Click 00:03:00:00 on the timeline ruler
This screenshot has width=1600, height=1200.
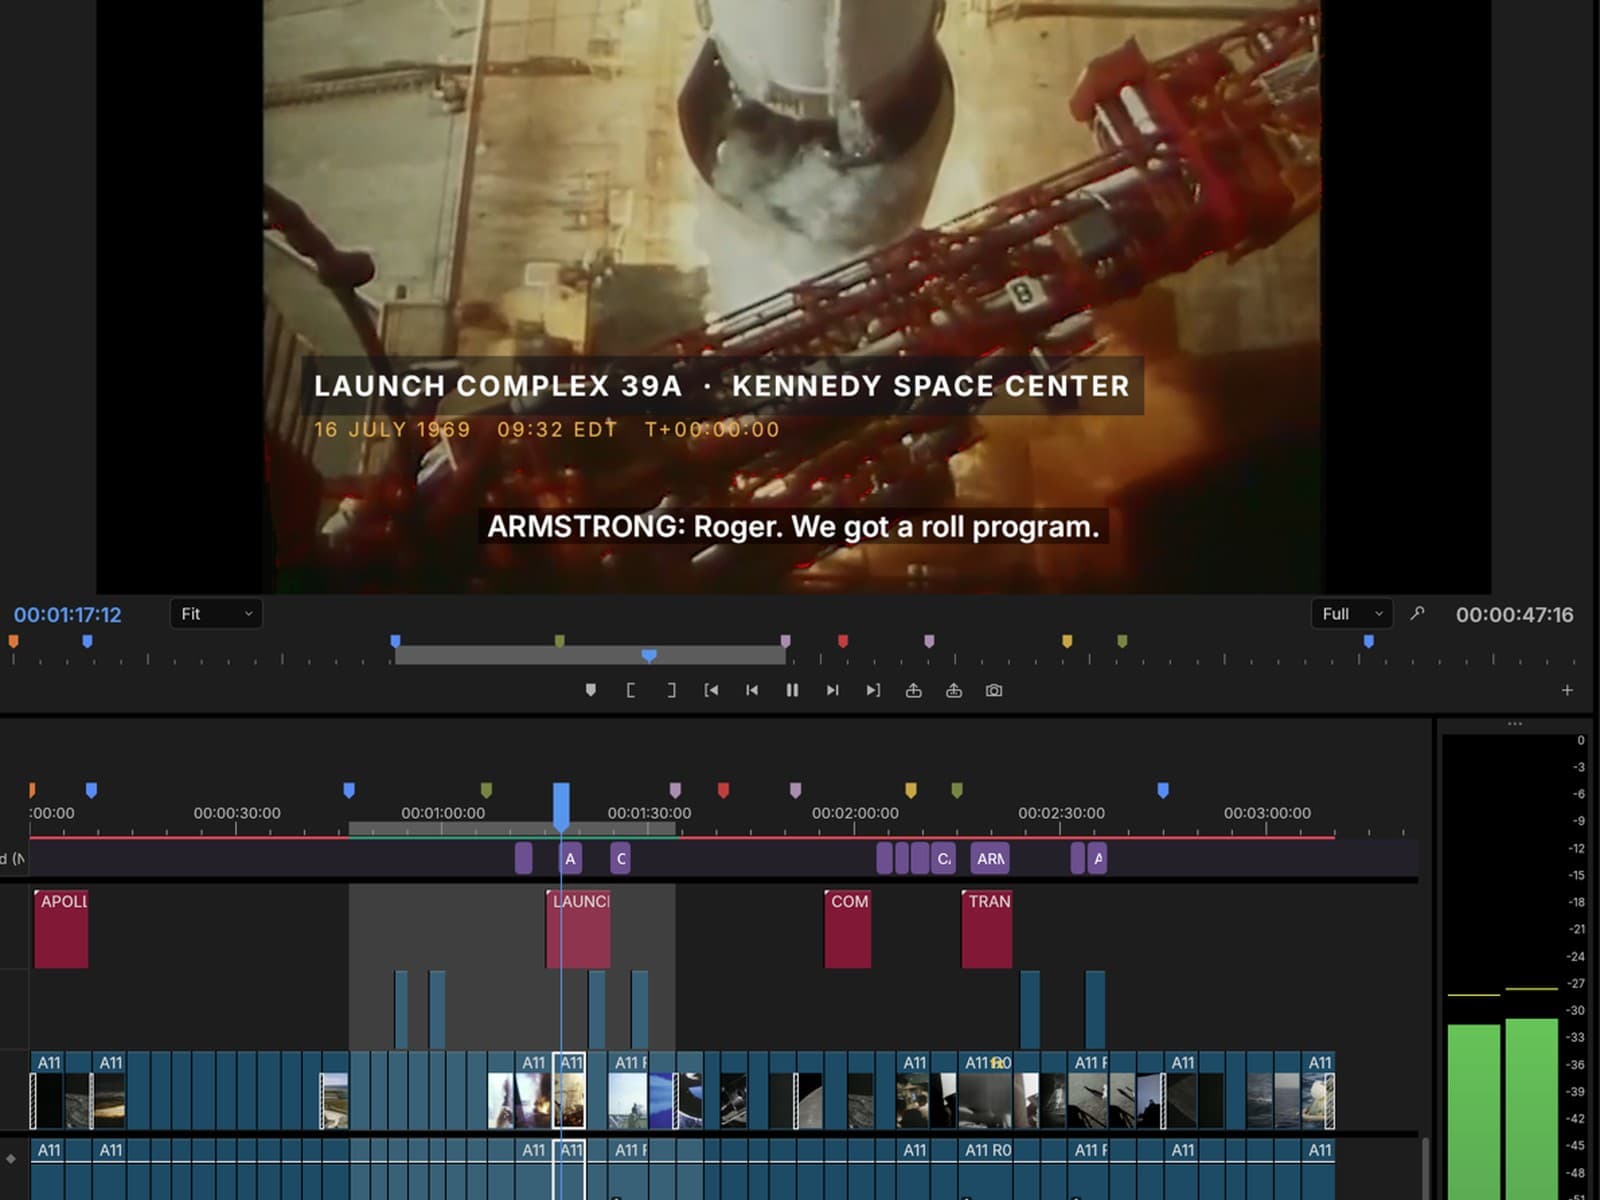(x=1267, y=813)
